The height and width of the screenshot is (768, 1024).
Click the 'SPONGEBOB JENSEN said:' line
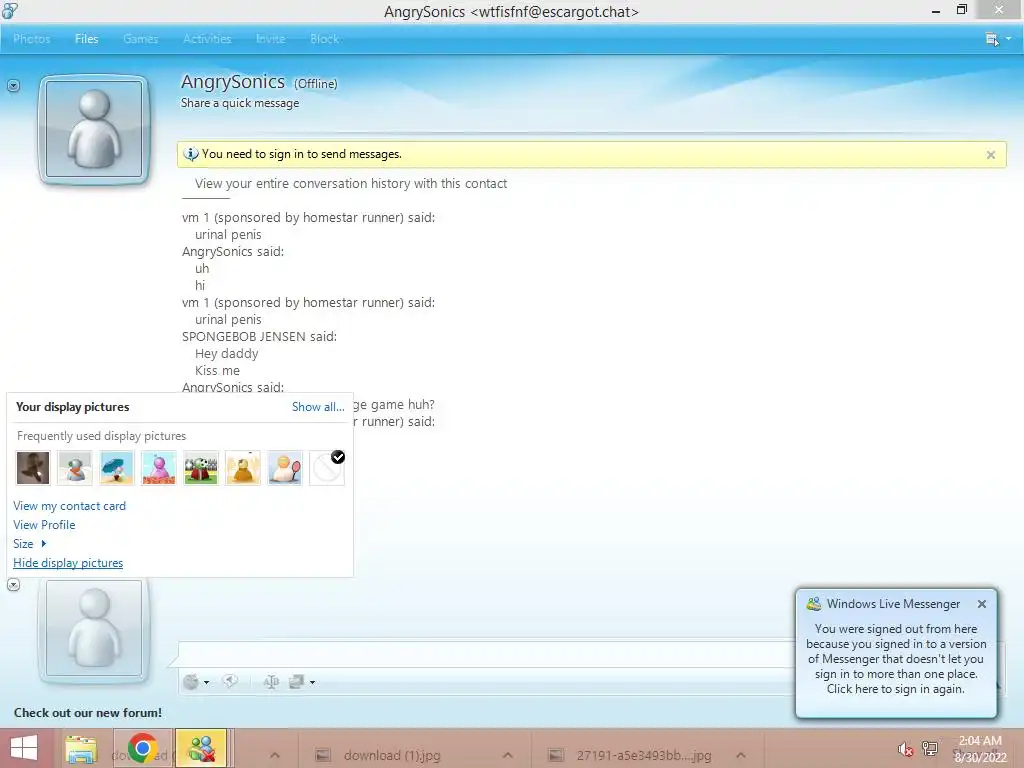point(259,336)
